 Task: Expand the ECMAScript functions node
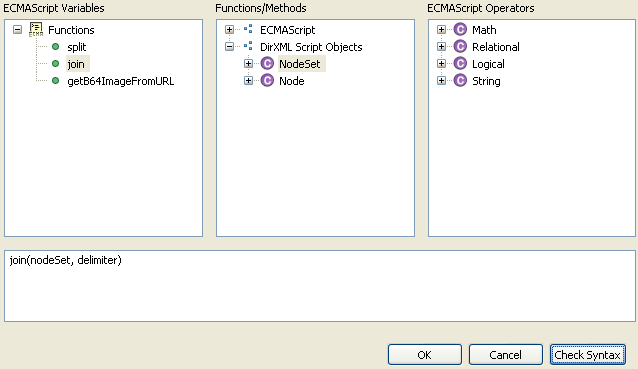tap(229, 30)
